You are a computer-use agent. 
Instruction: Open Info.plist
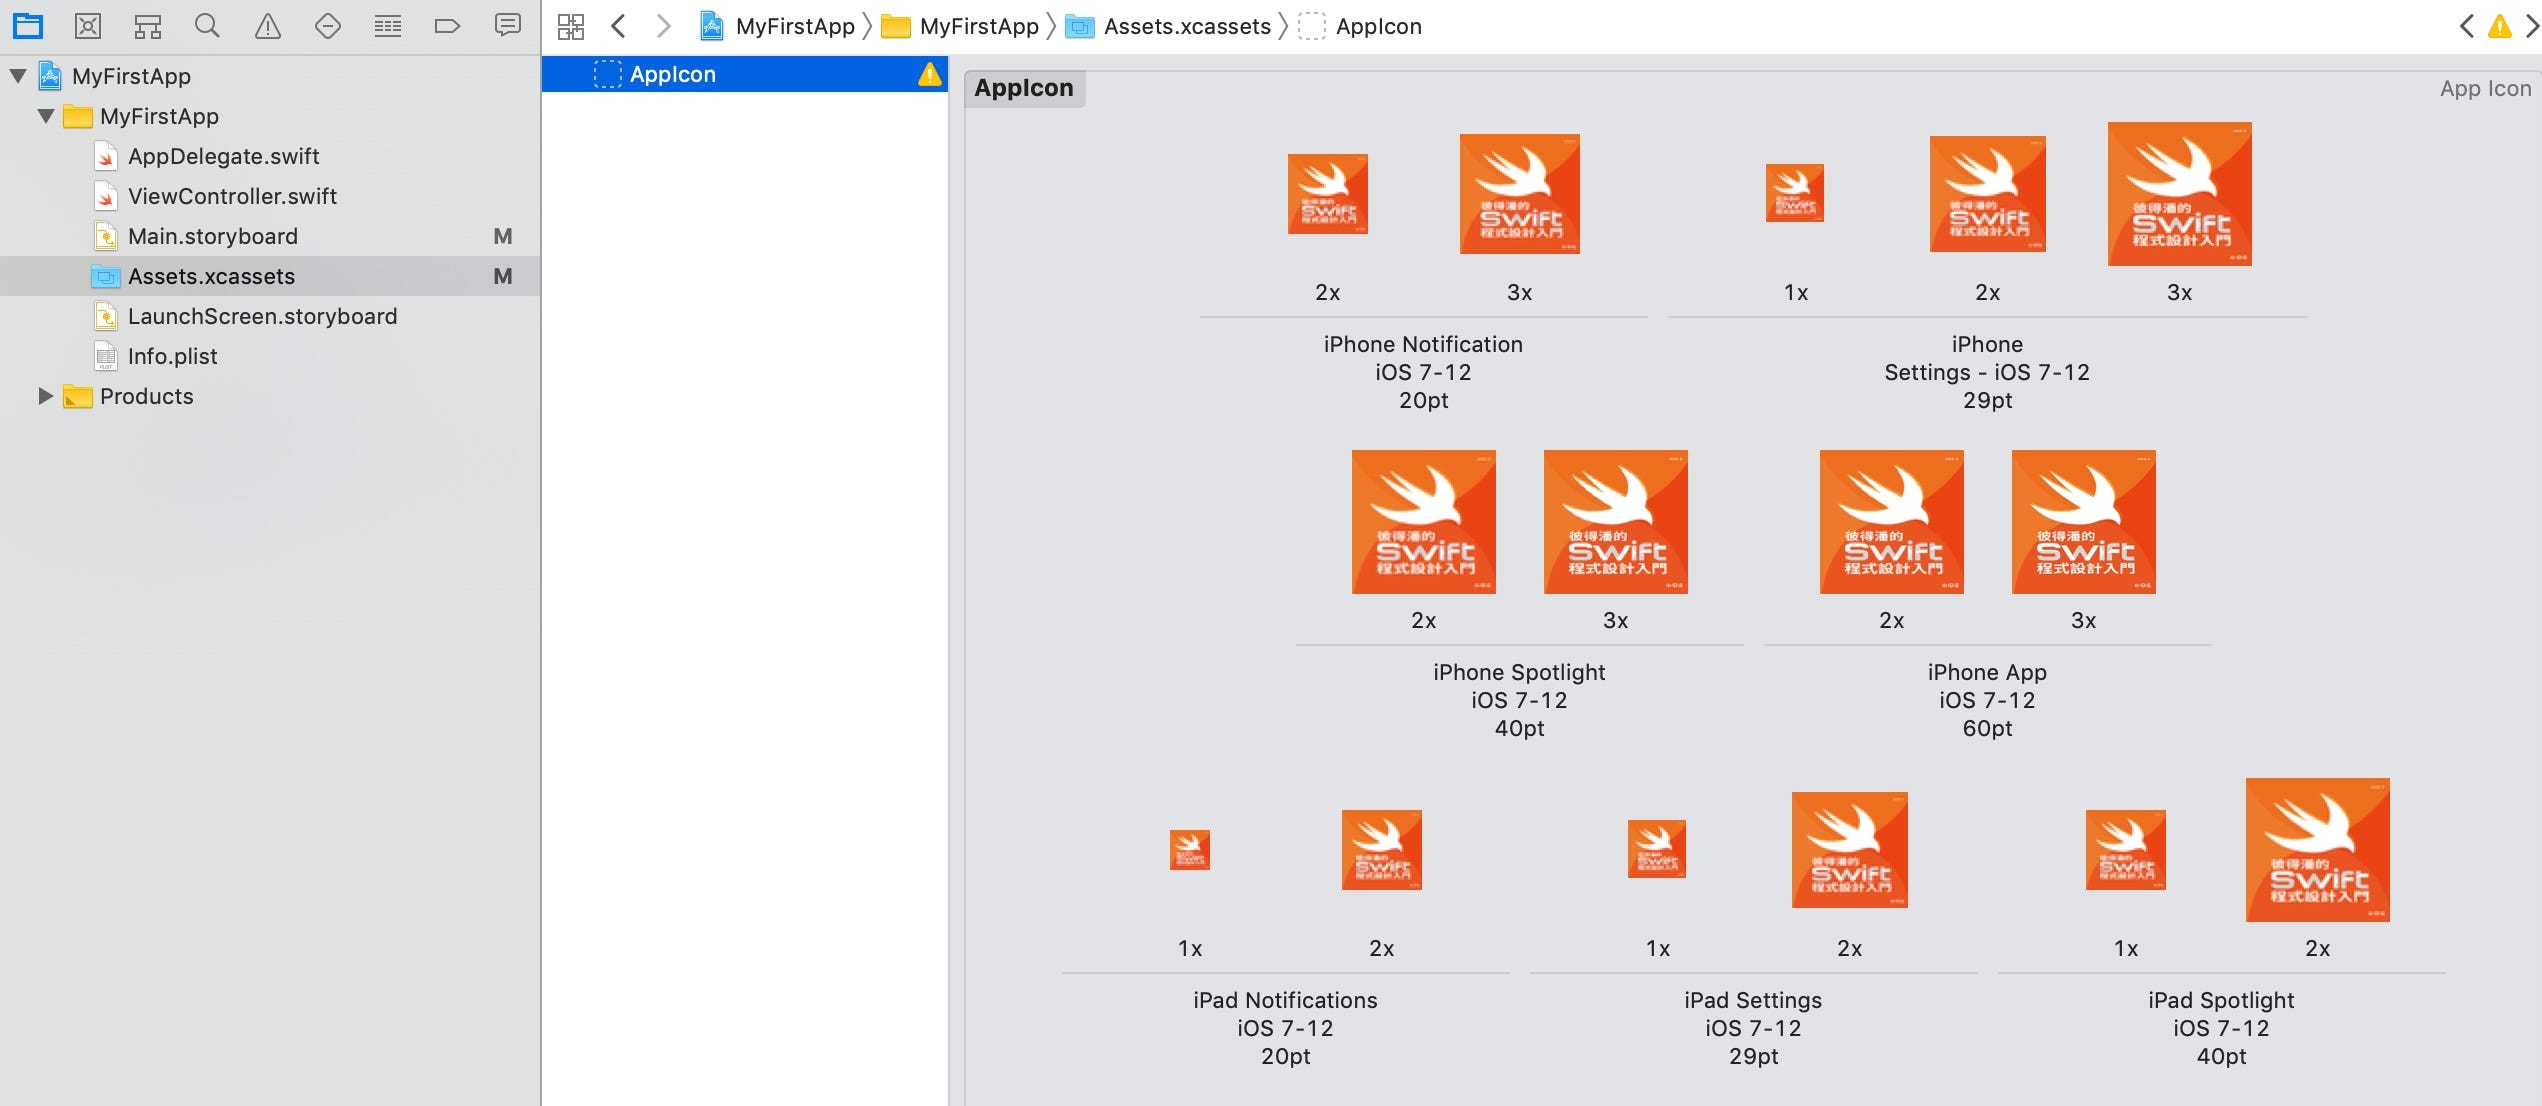pos(172,356)
